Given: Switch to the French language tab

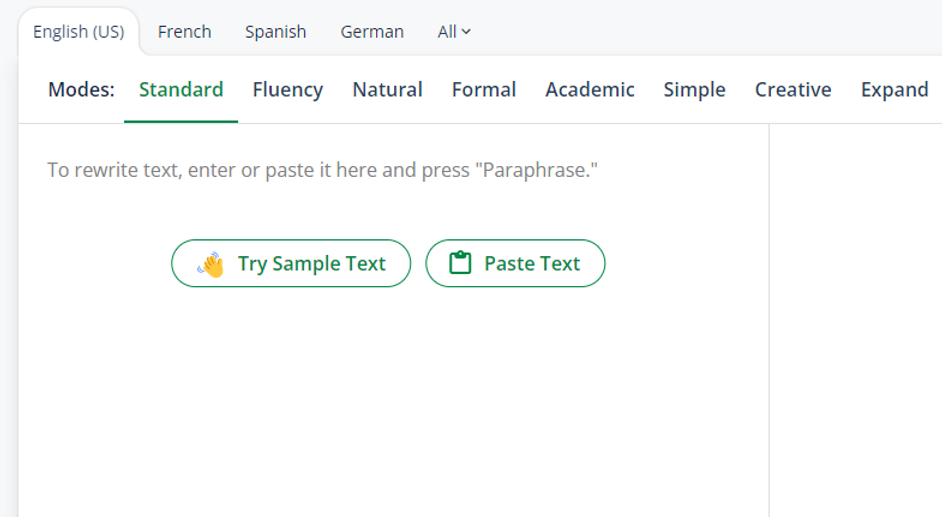Looking at the screenshot, I should [x=184, y=32].
